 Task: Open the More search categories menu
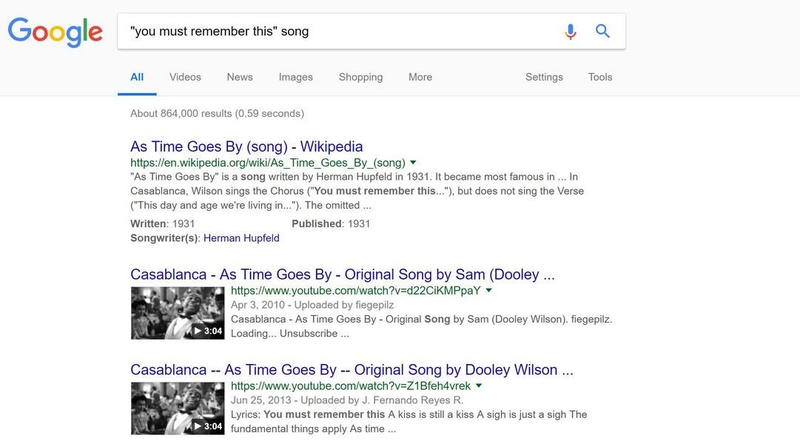[x=420, y=77]
